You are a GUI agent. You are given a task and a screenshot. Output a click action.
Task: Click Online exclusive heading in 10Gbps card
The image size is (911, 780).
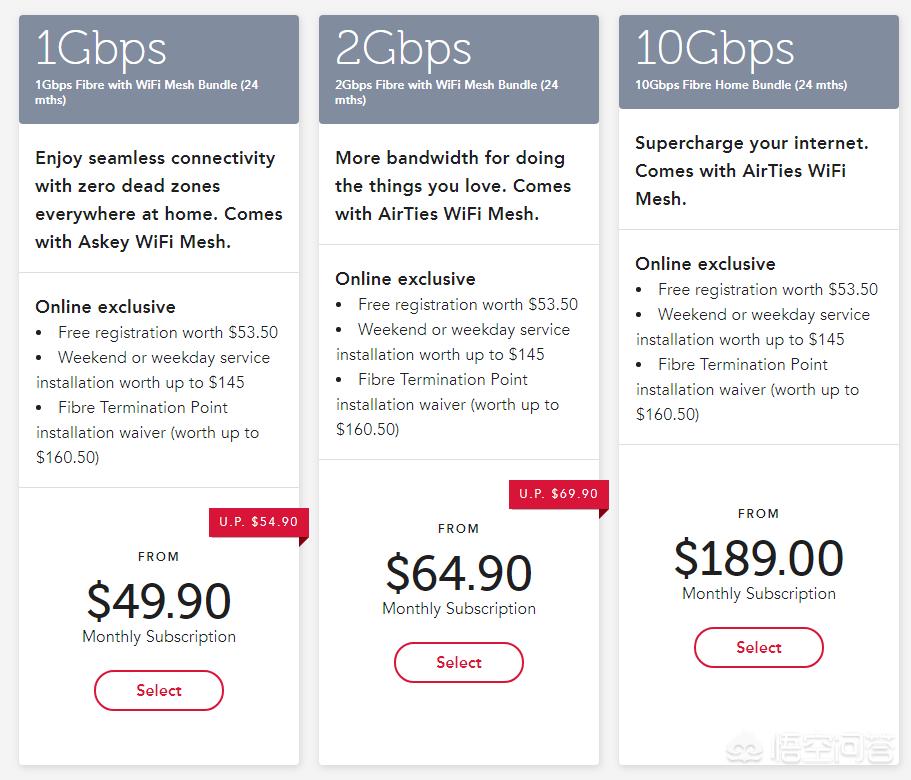(x=705, y=264)
